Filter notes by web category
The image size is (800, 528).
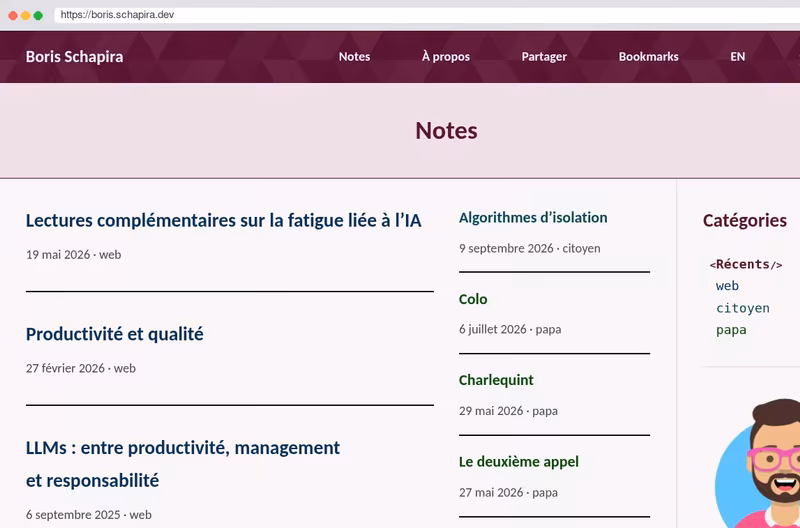pyautogui.click(x=727, y=286)
